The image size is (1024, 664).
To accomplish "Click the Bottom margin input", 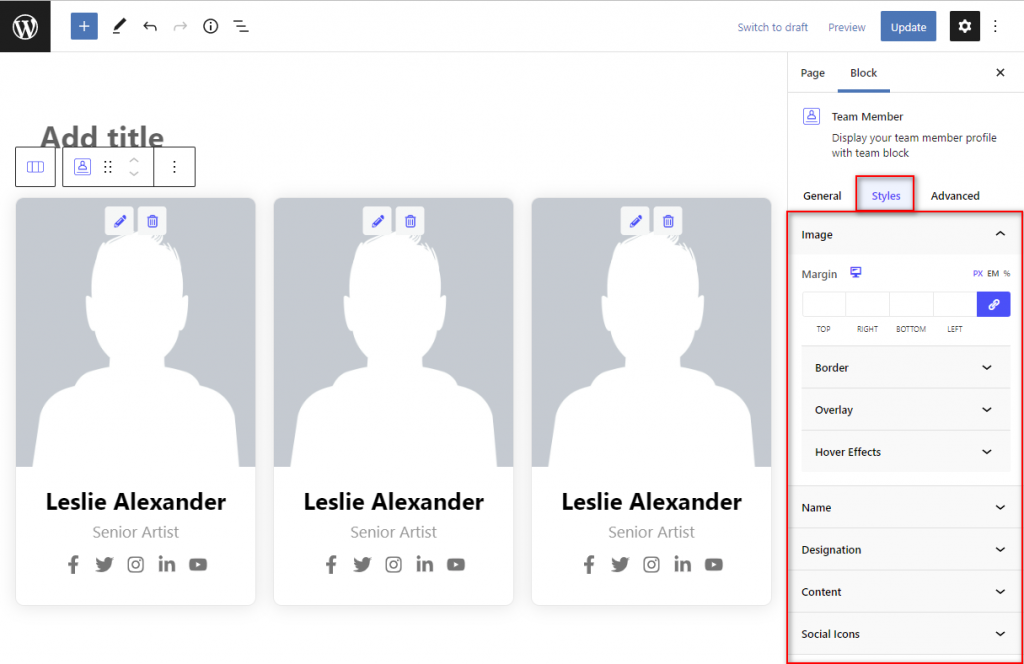I will click(911, 304).
